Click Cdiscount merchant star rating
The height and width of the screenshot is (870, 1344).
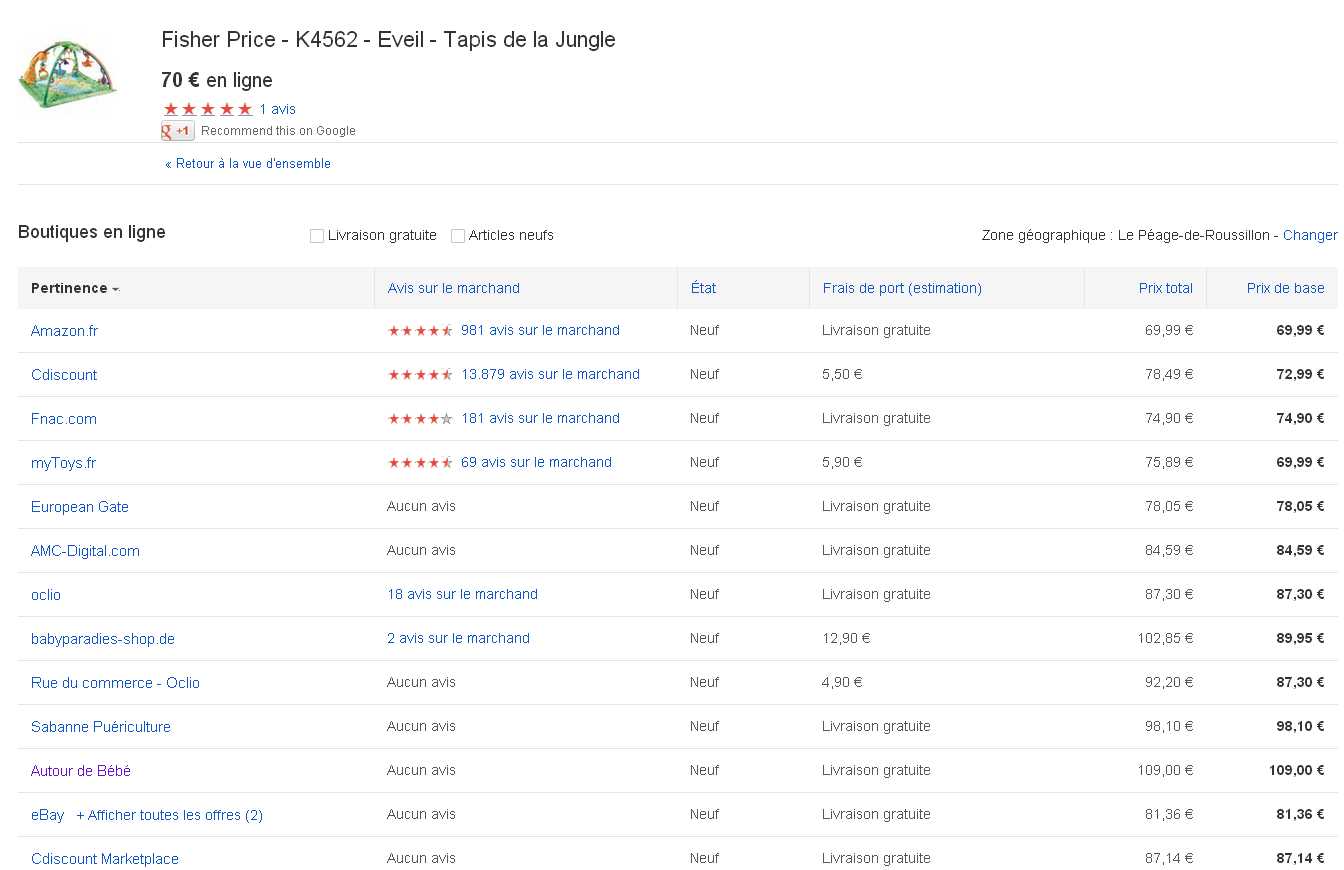420,375
